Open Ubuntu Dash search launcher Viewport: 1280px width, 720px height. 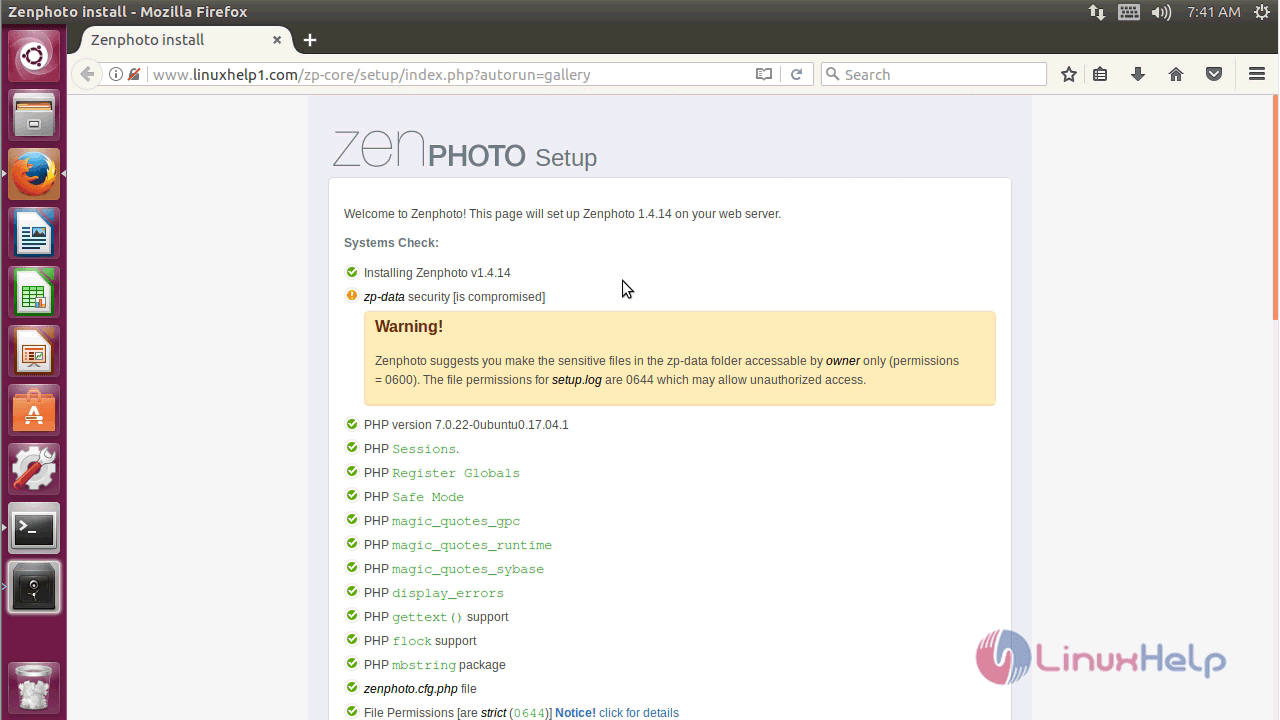(34, 56)
